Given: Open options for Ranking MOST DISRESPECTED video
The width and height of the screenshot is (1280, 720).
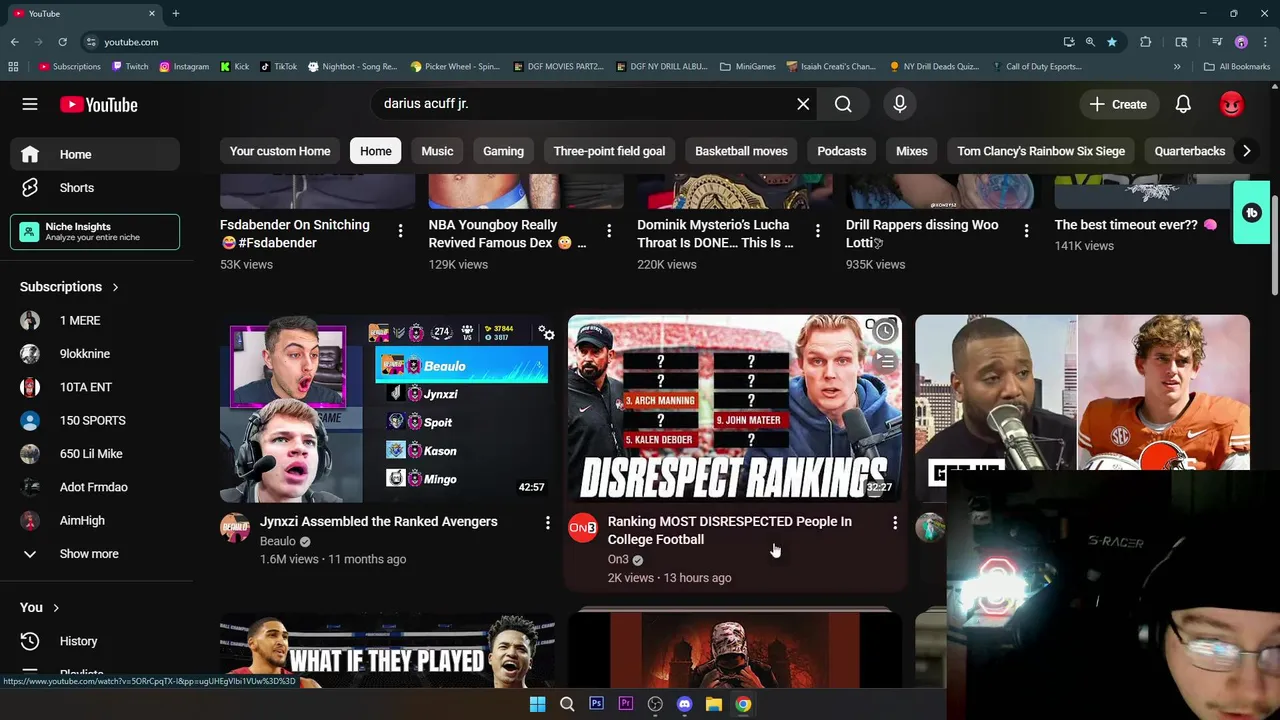Looking at the screenshot, I should (895, 523).
